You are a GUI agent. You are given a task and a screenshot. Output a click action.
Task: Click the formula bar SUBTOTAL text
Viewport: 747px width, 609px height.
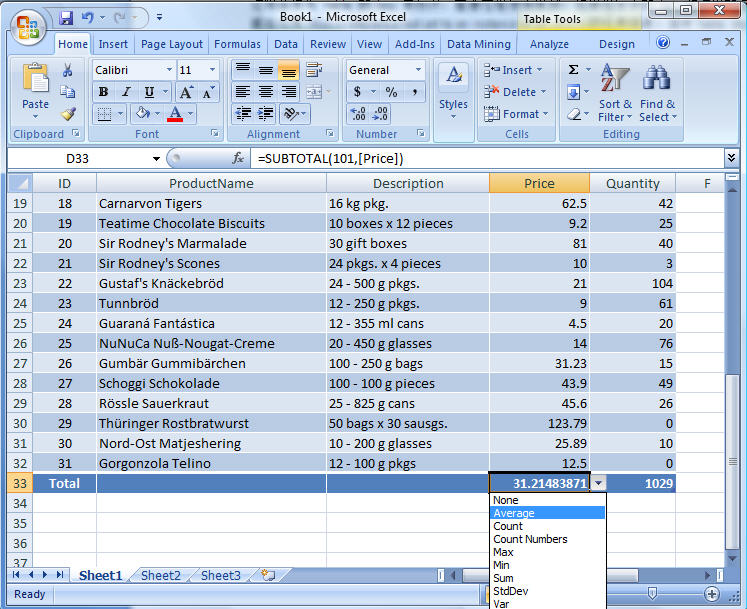pos(331,159)
